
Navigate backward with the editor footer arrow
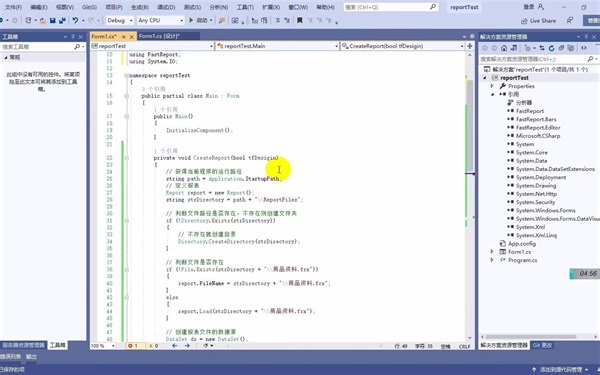coord(175,346)
